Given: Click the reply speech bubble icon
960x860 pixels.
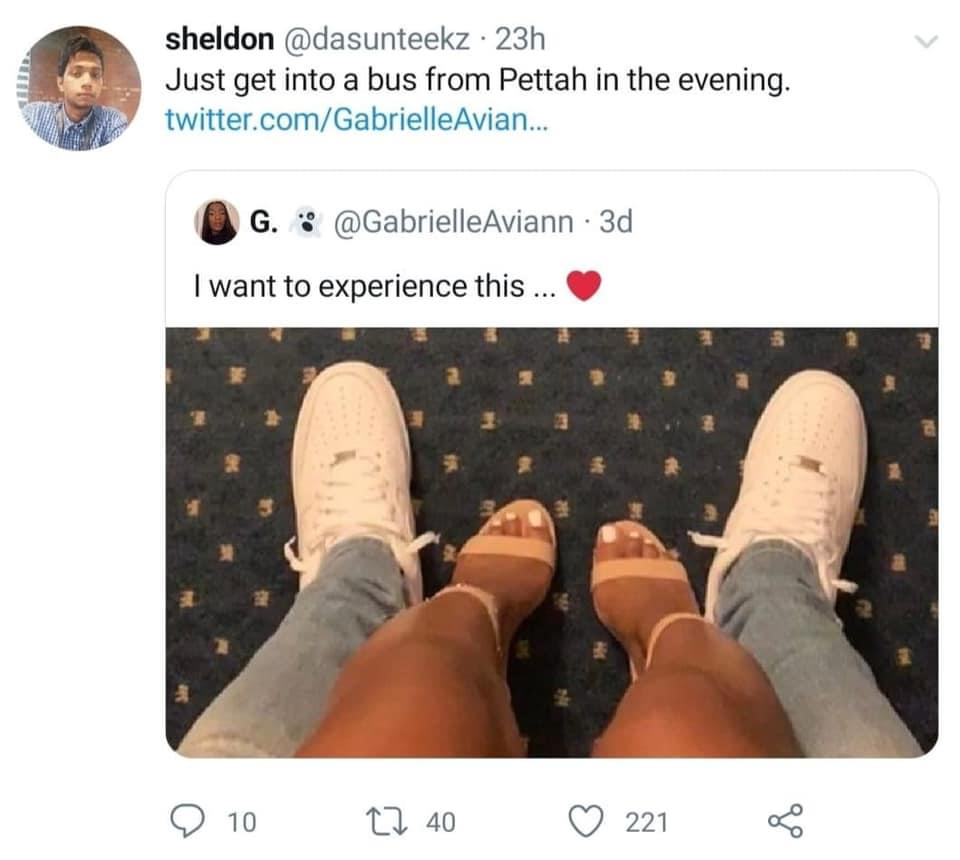Looking at the screenshot, I should click(187, 821).
